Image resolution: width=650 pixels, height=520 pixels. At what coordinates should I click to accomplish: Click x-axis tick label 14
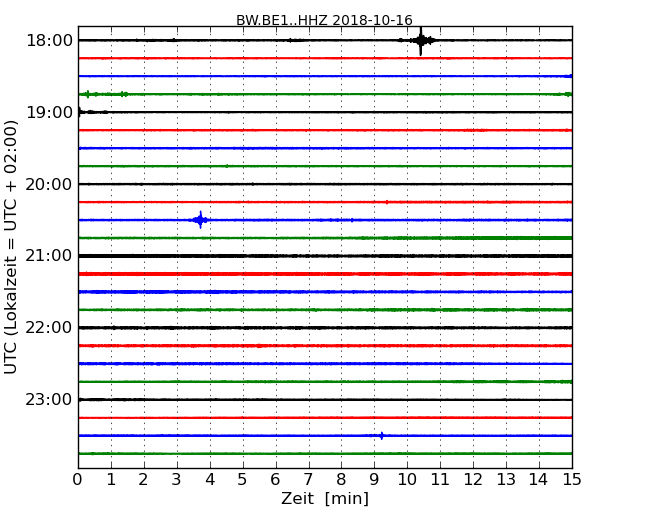click(539, 479)
